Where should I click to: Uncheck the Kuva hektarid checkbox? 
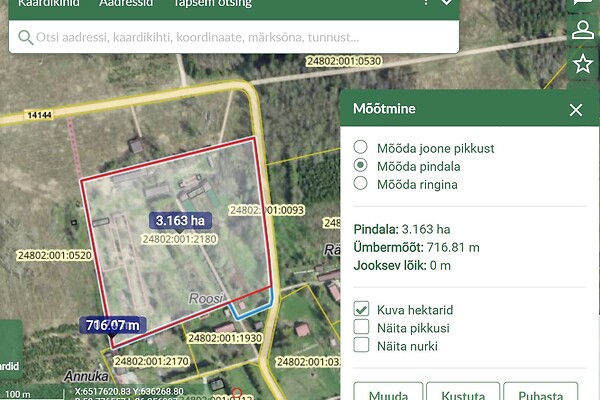[363, 309]
